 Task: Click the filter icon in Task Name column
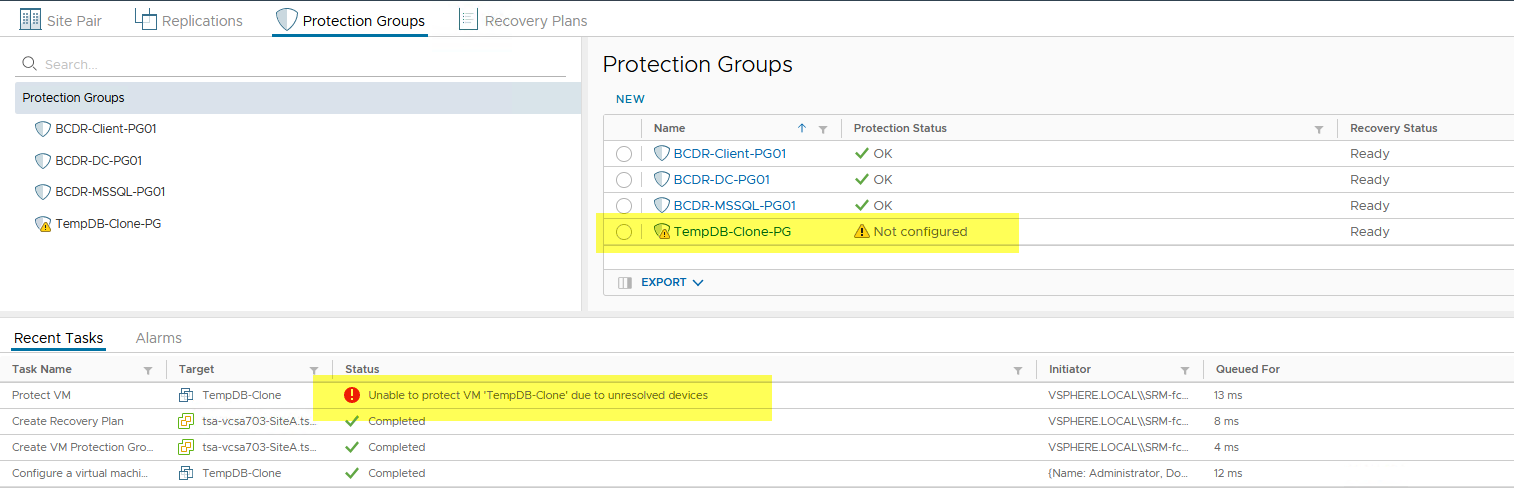coord(148,370)
